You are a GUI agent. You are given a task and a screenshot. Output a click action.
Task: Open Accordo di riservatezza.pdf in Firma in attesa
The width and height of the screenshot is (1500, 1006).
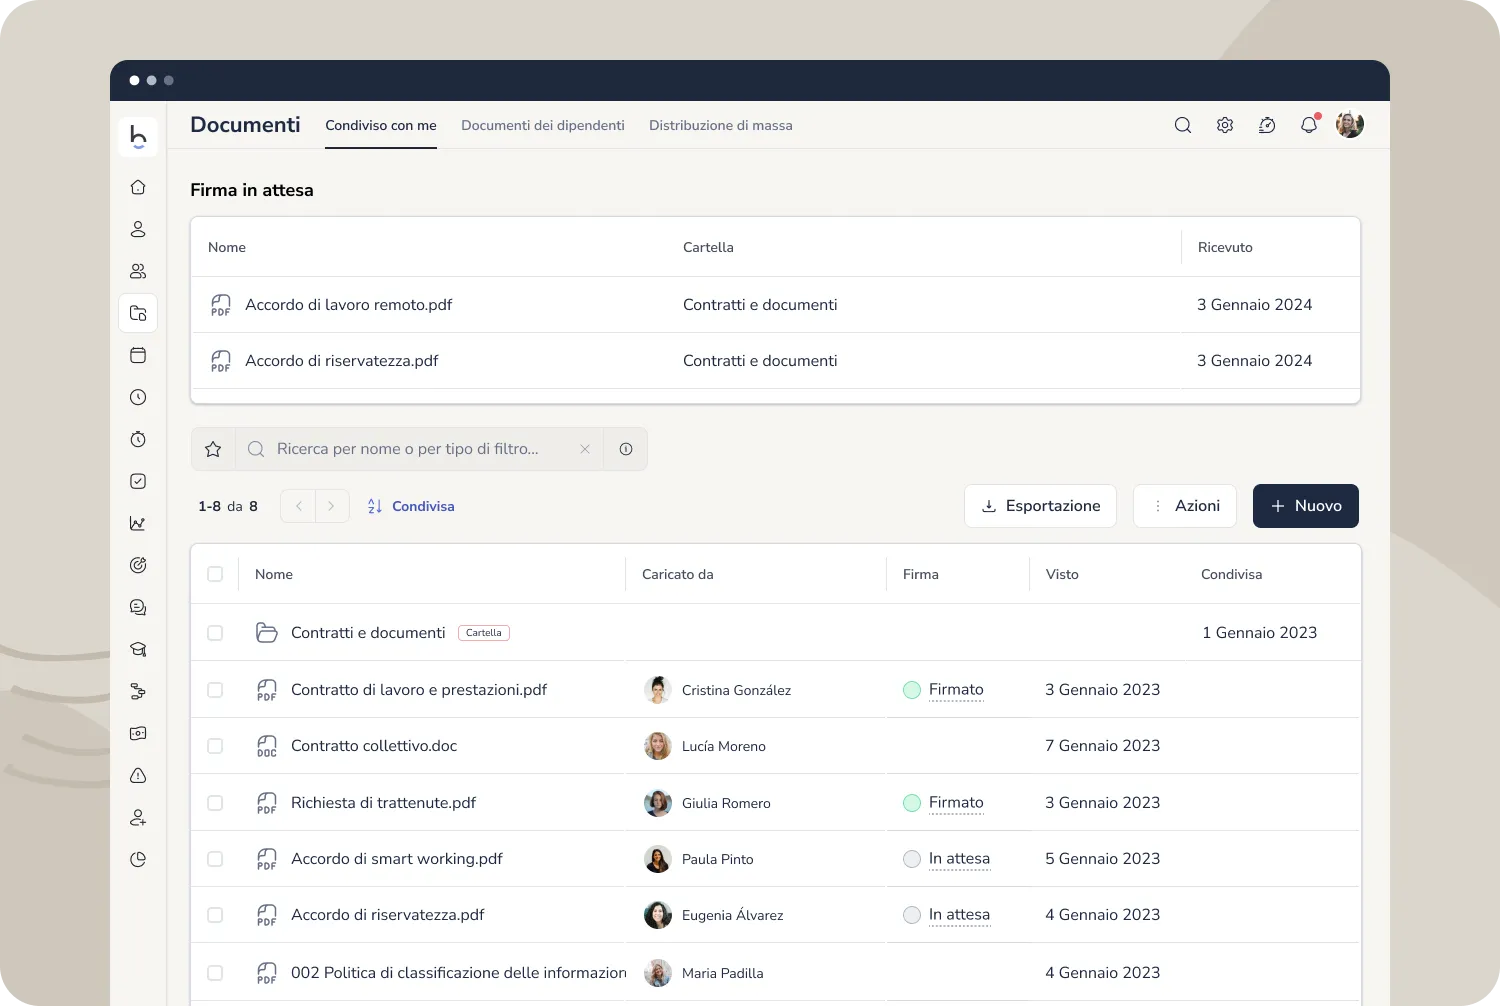pos(341,361)
